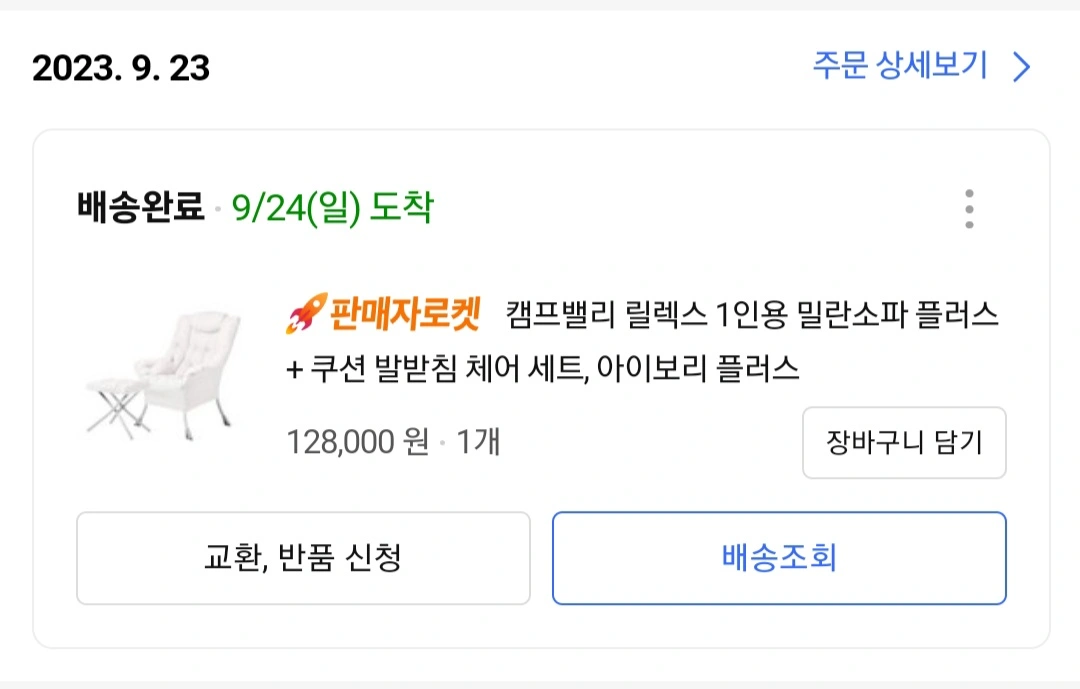The image size is (1080, 689).
Task: Click the 1개 quantity text
Action: [478, 441]
